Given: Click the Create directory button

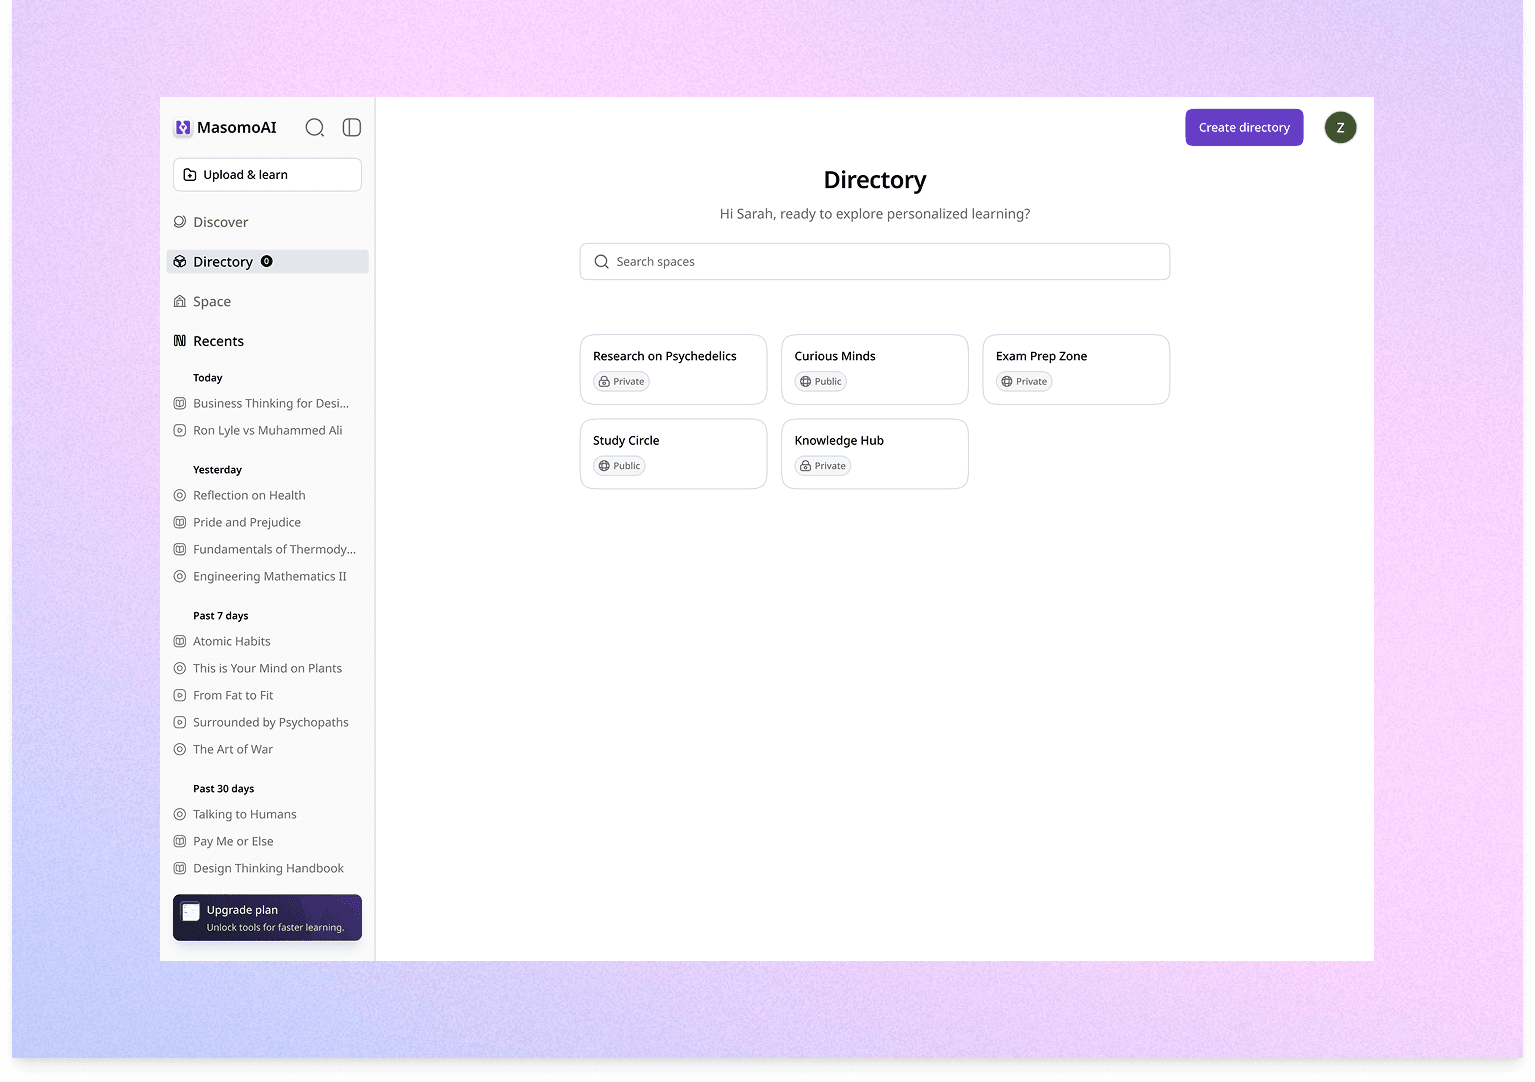Looking at the screenshot, I should (1244, 128).
